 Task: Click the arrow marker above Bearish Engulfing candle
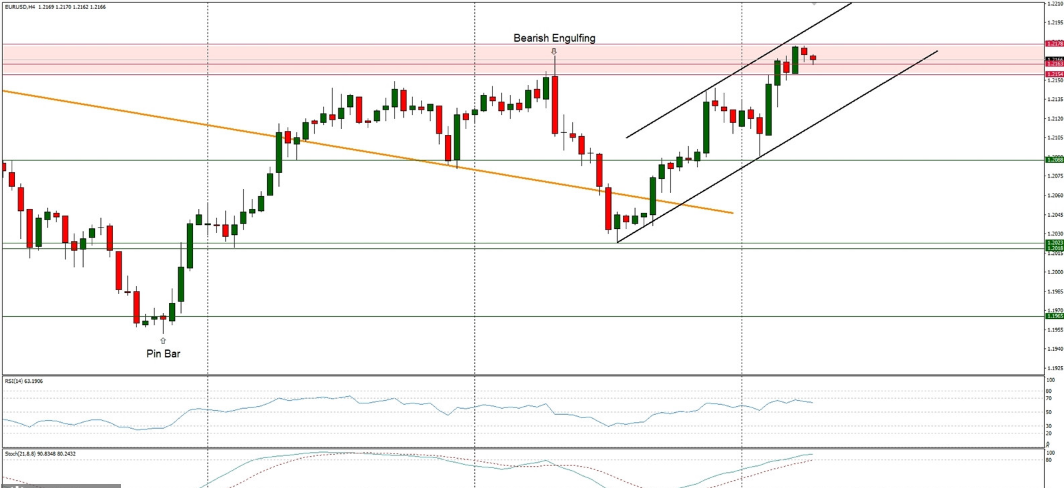click(554, 51)
